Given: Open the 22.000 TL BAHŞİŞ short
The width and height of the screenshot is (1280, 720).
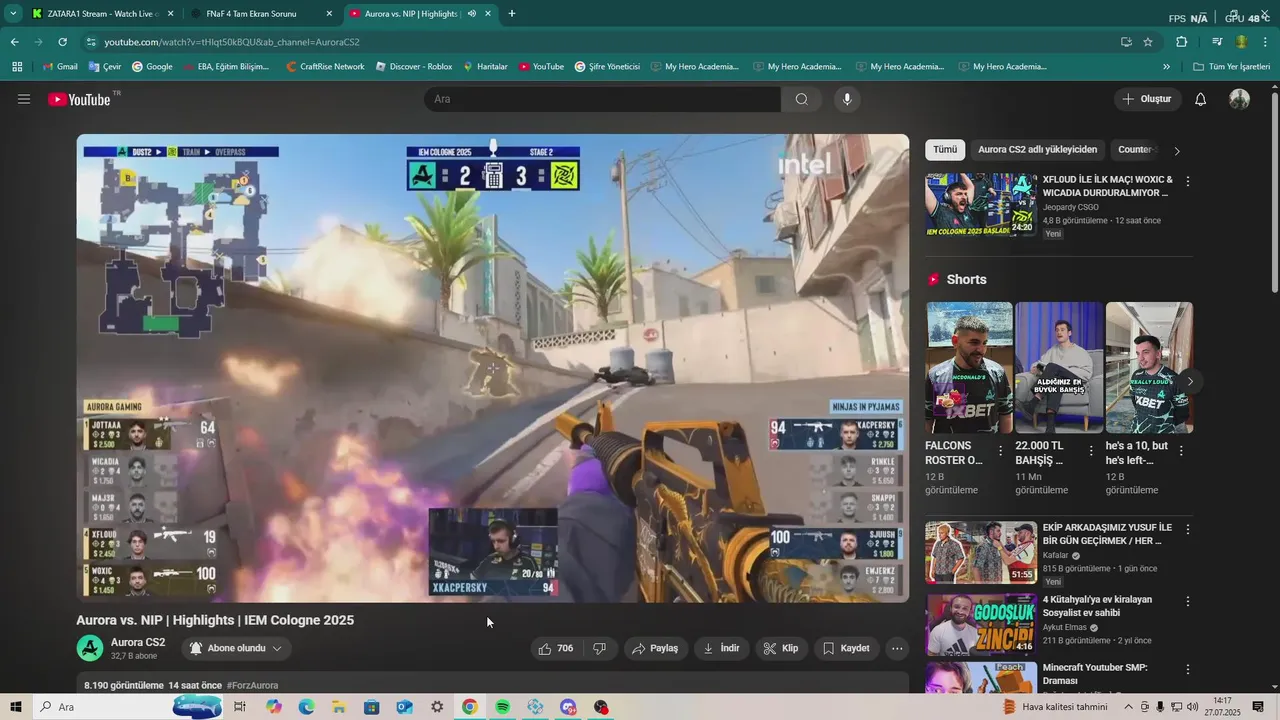Looking at the screenshot, I should point(1059,368).
